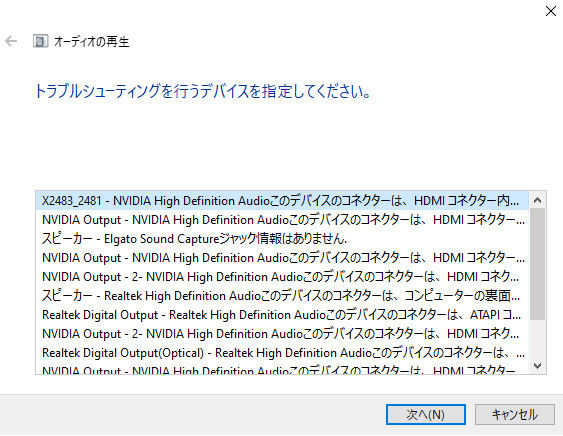Select スピーカー - Realtek High Definition Audio row
The image size is (563, 436).
click(x=282, y=296)
